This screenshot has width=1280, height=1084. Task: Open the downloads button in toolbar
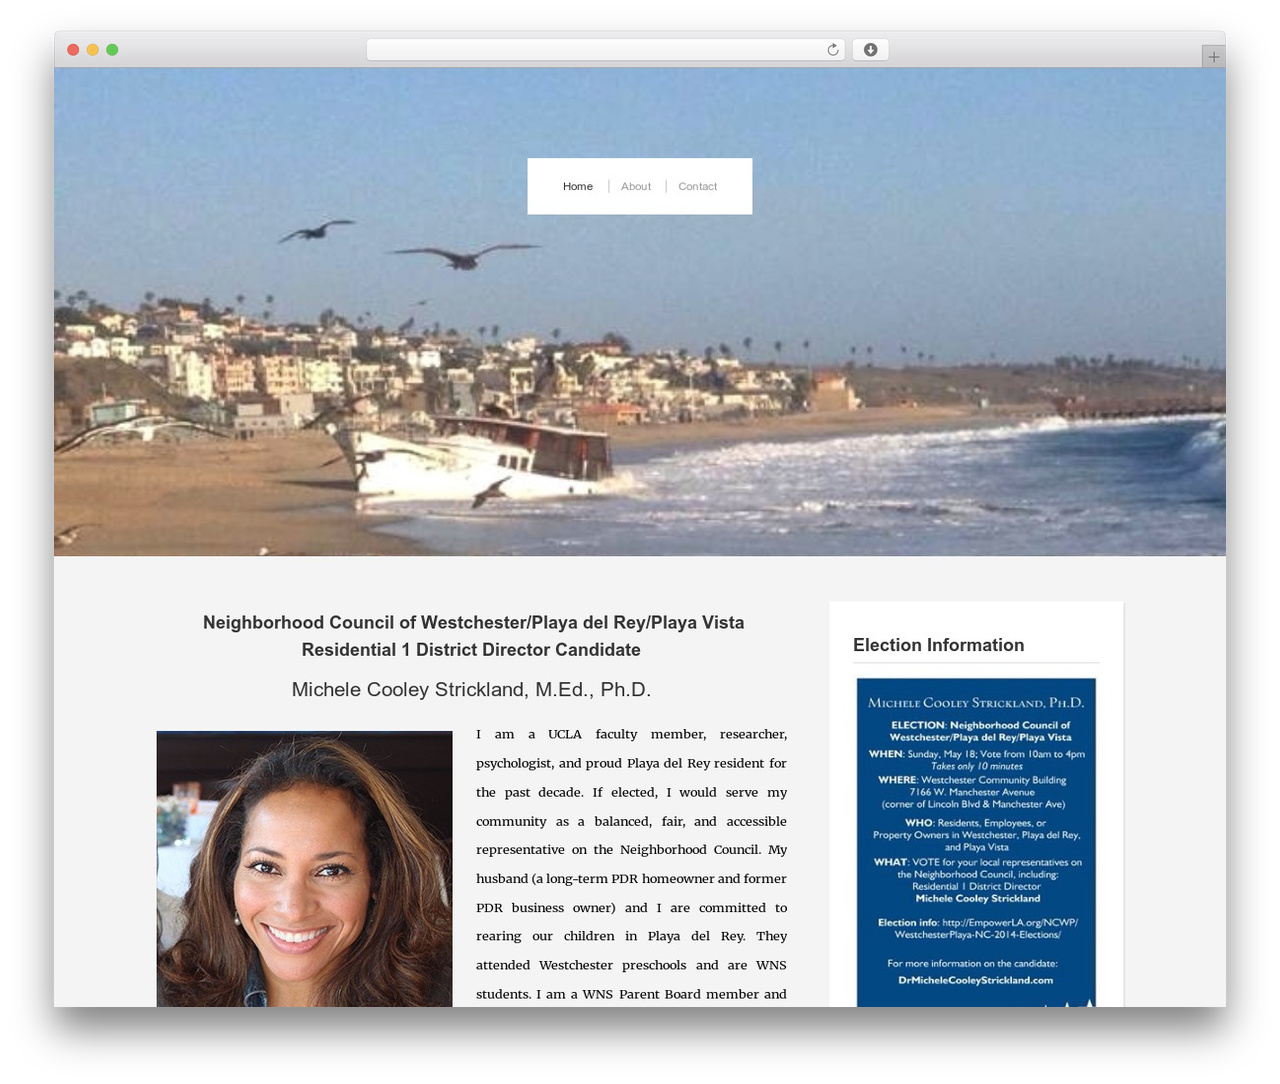(870, 50)
